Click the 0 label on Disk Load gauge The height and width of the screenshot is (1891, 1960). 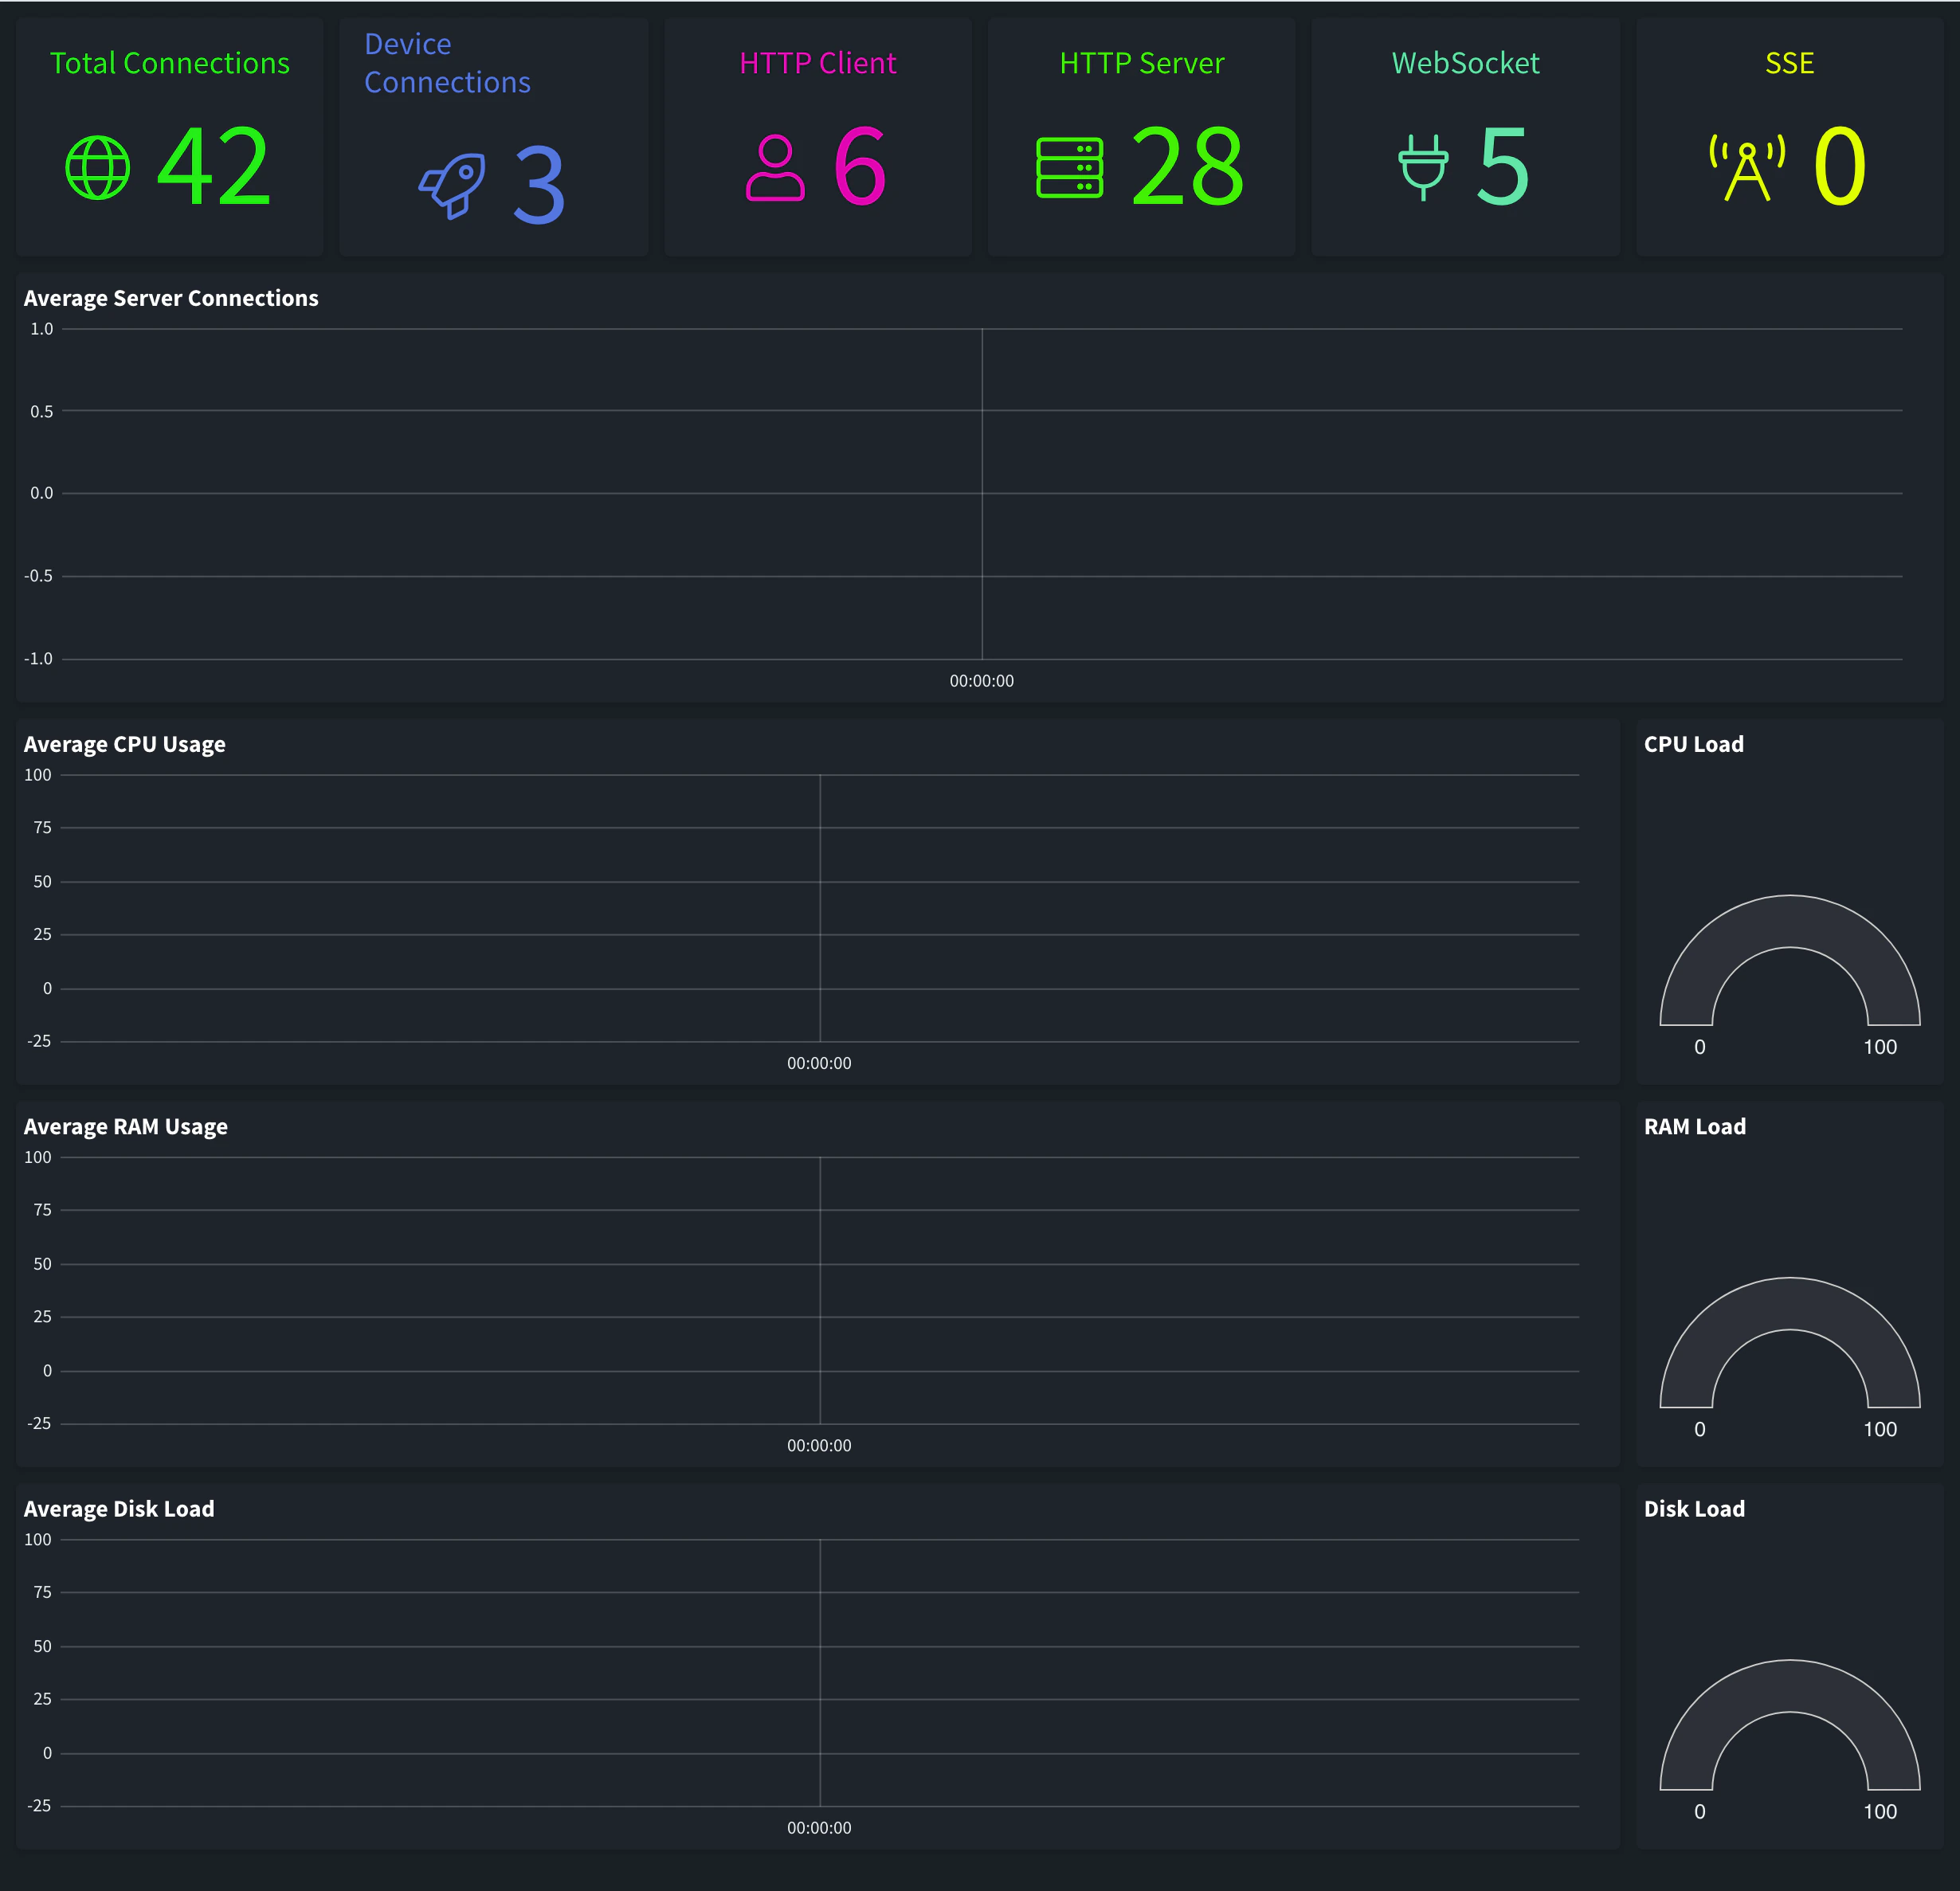[1700, 1811]
